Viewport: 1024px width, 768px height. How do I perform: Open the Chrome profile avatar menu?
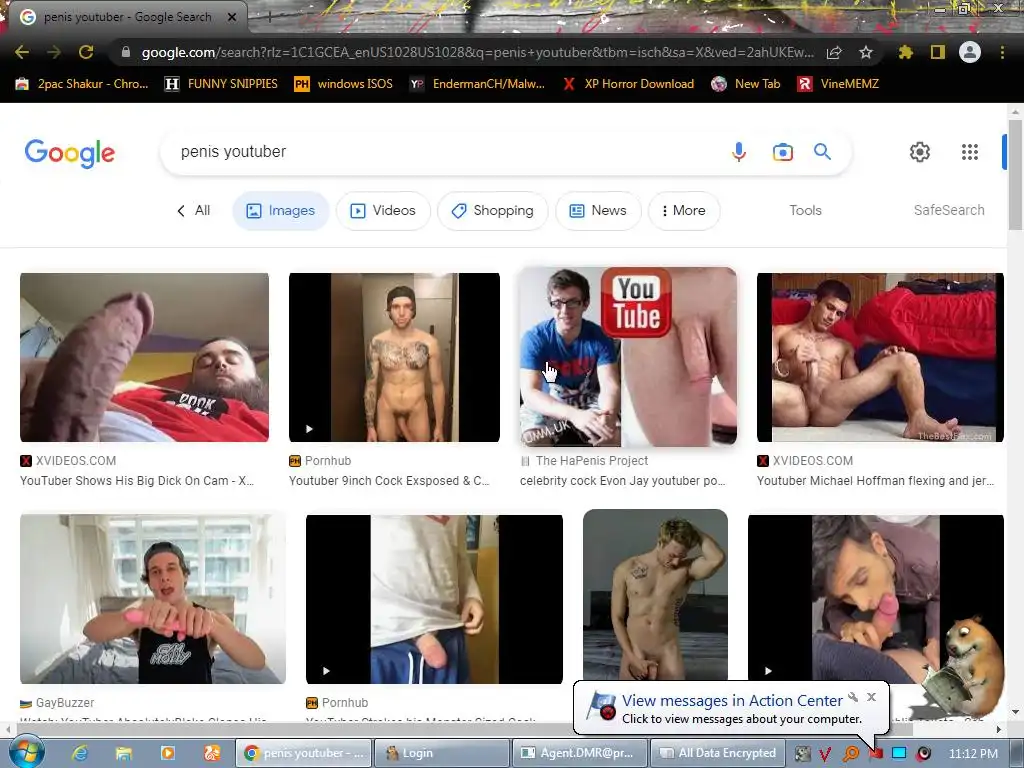pos(970,52)
